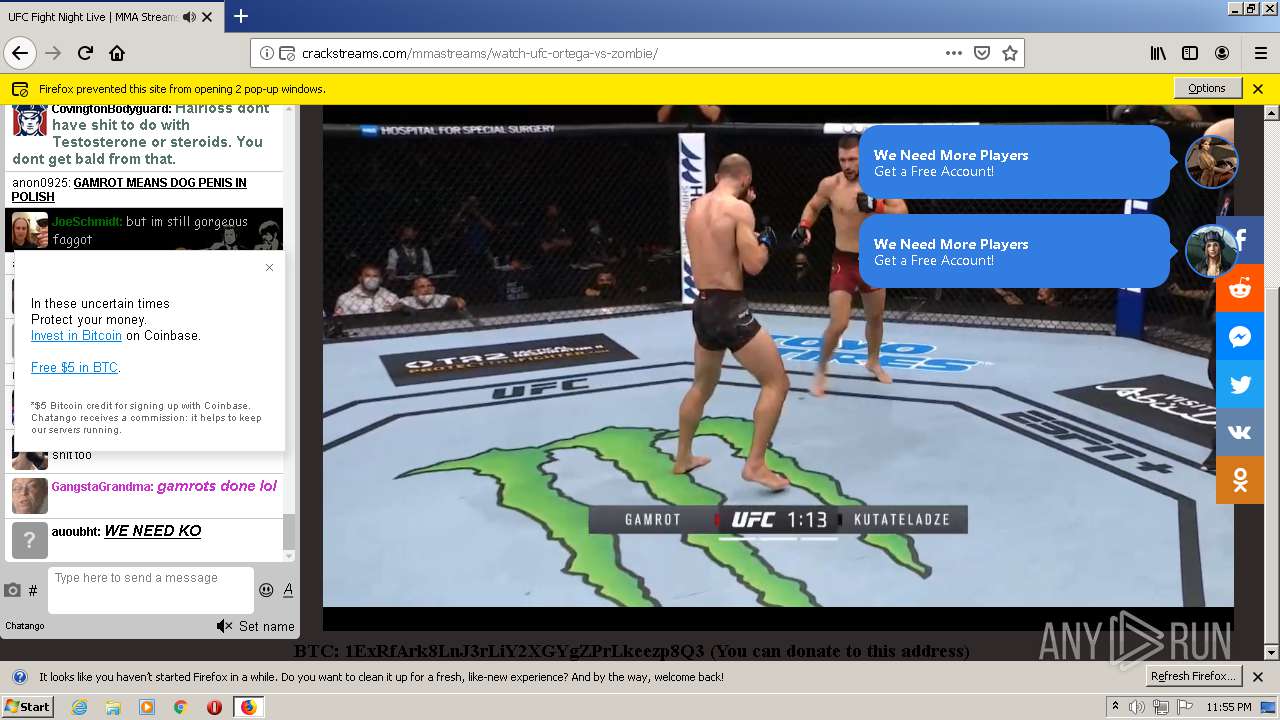The width and height of the screenshot is (1280, 720).
Task: Launch Opera from the taskbar
Action: coord(214,707)
